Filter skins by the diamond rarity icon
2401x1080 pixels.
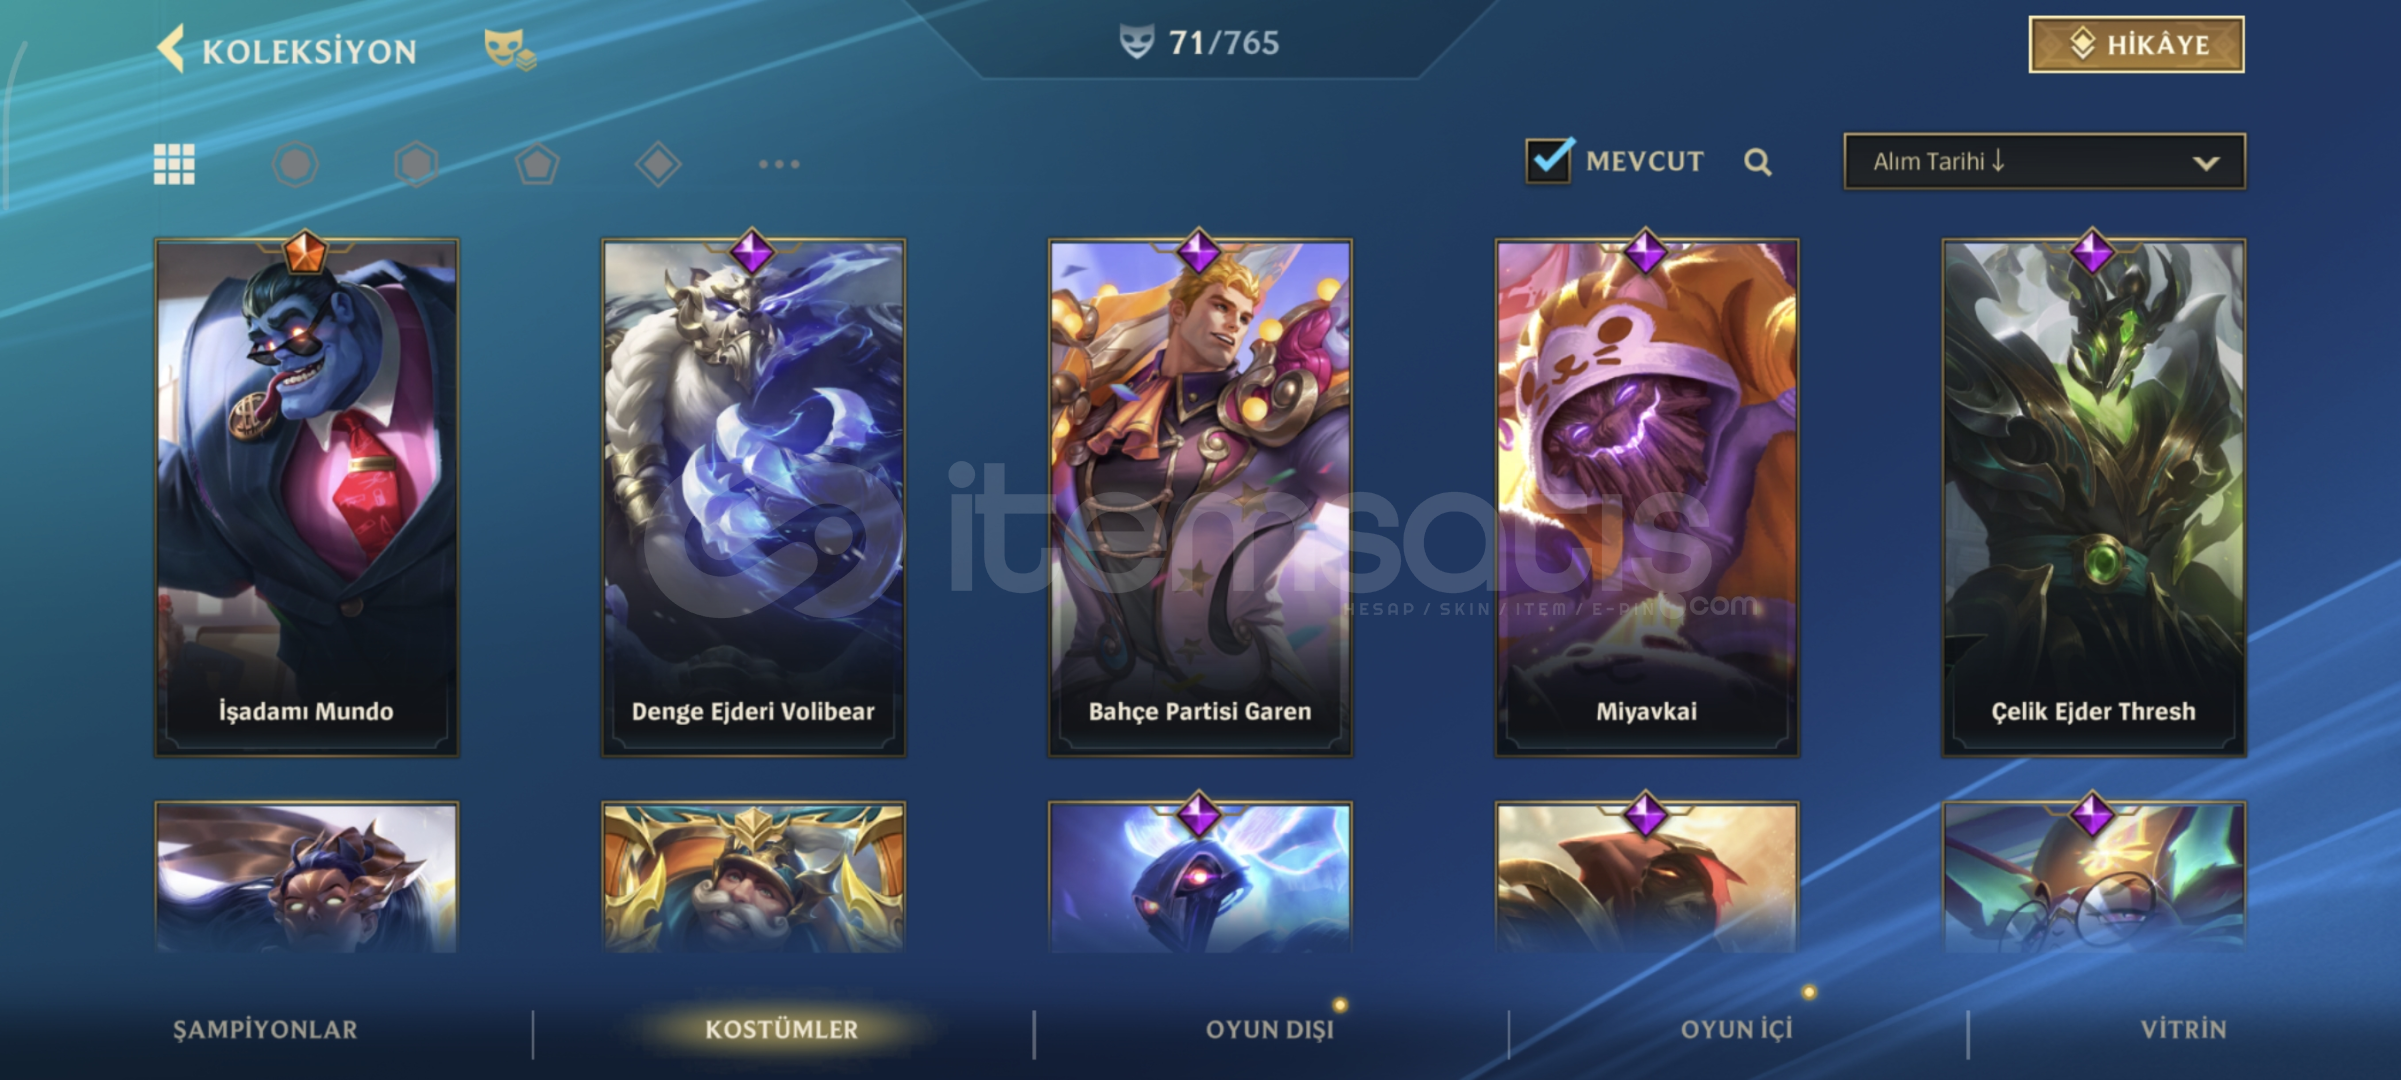coord(658,164)
